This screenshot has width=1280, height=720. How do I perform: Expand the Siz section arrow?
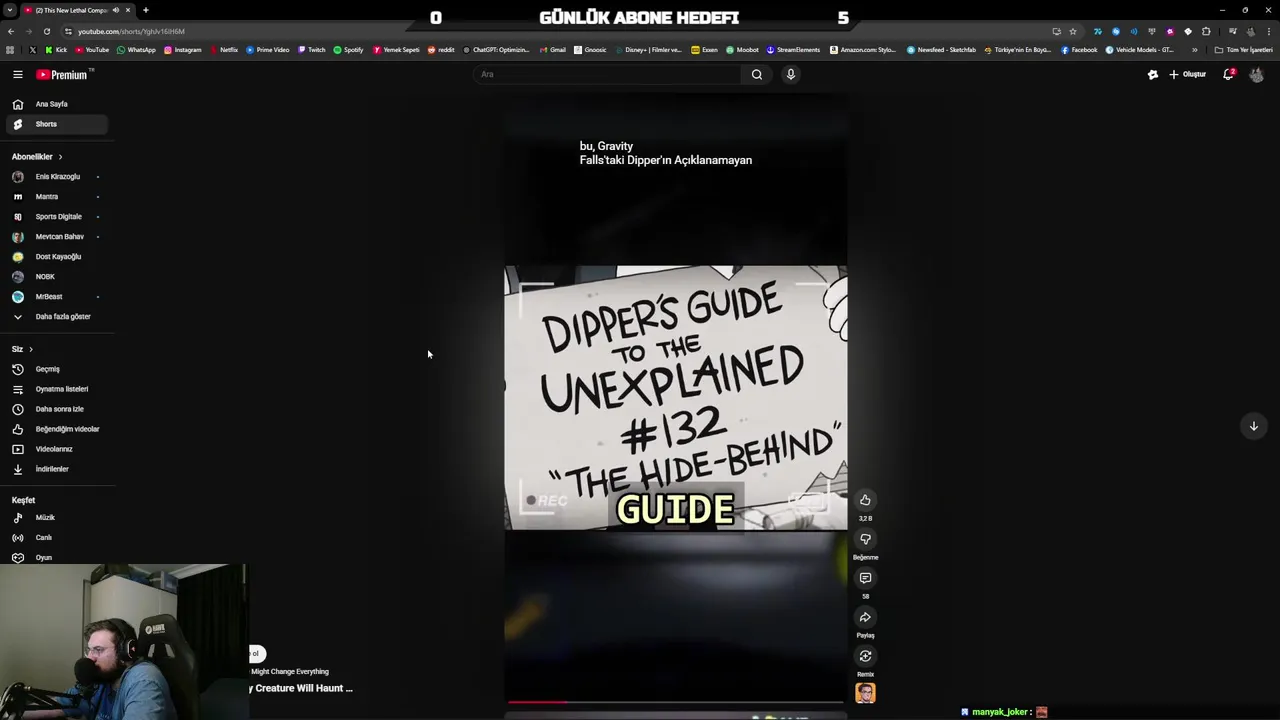31,349
